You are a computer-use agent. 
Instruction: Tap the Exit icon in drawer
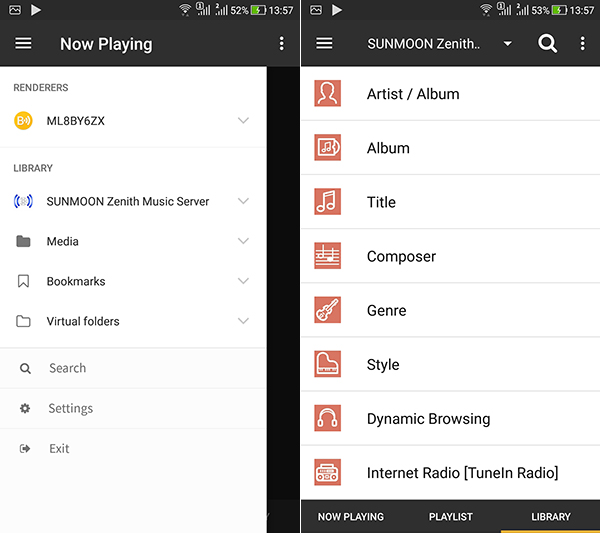(x=25, y=448)
